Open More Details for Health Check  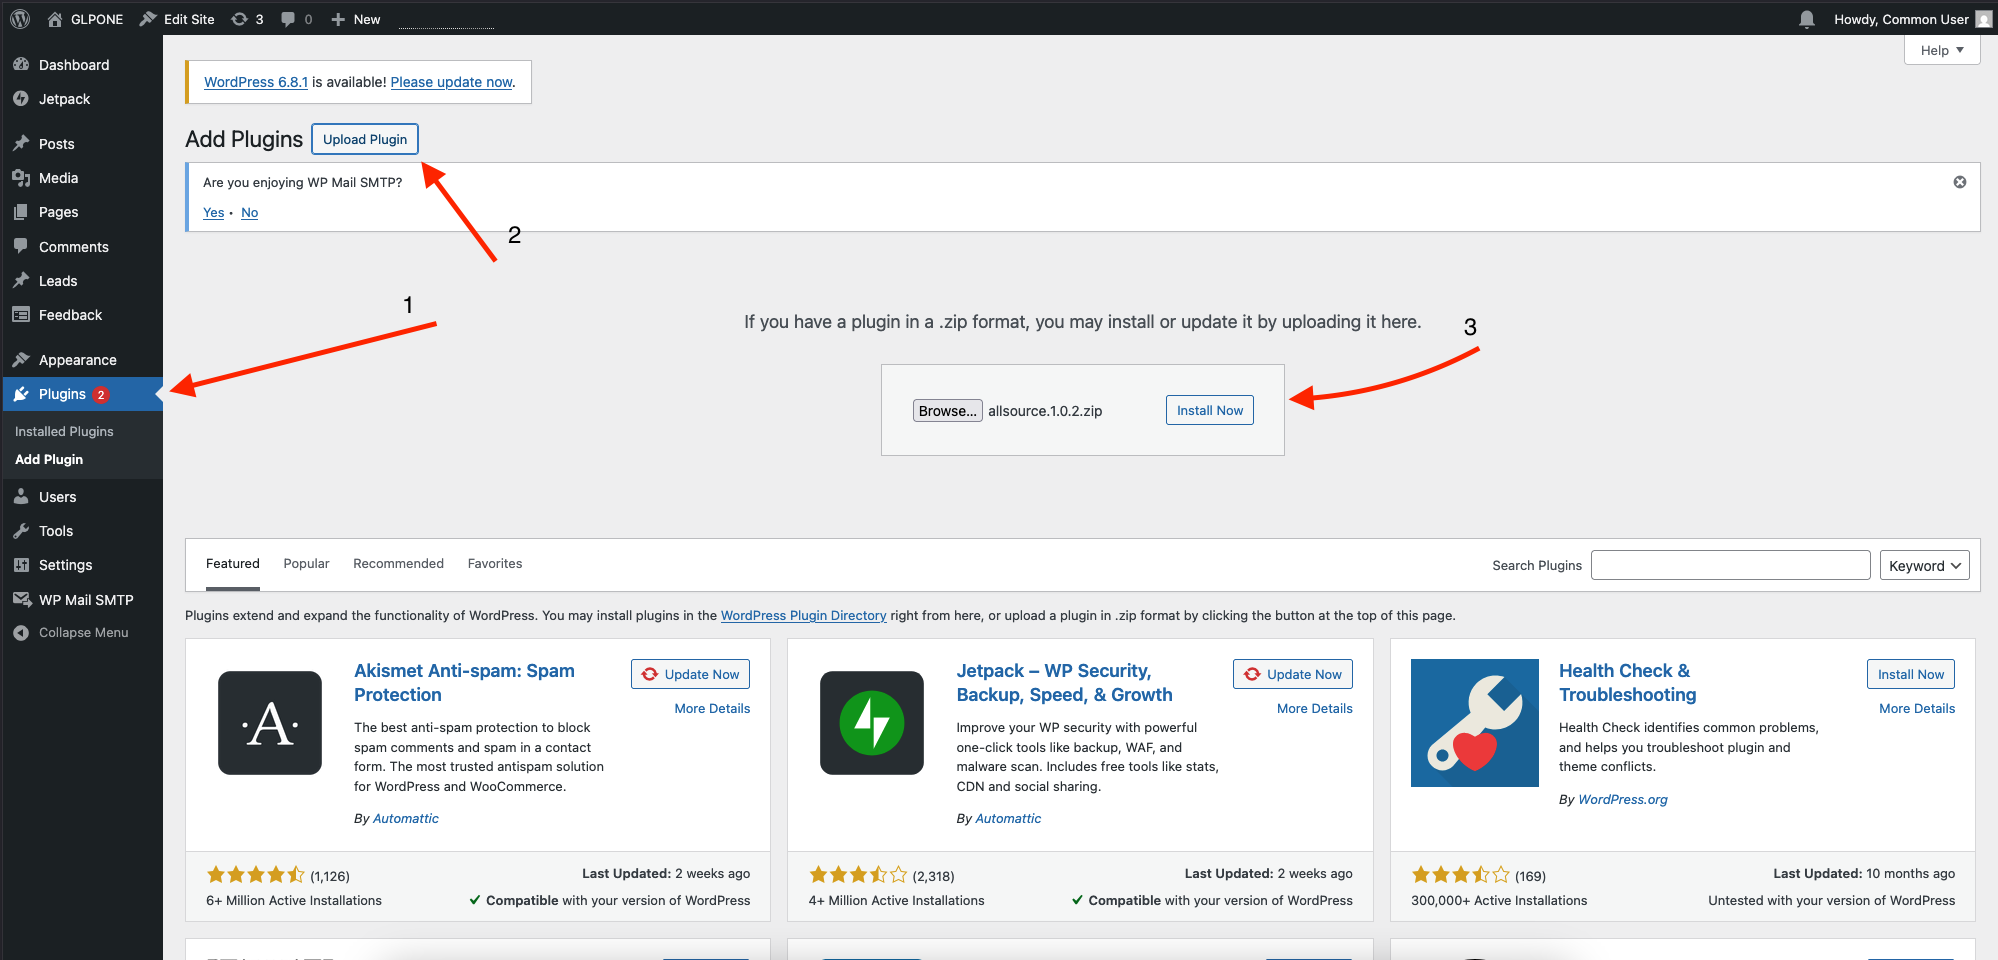(x=1917, y=708)
